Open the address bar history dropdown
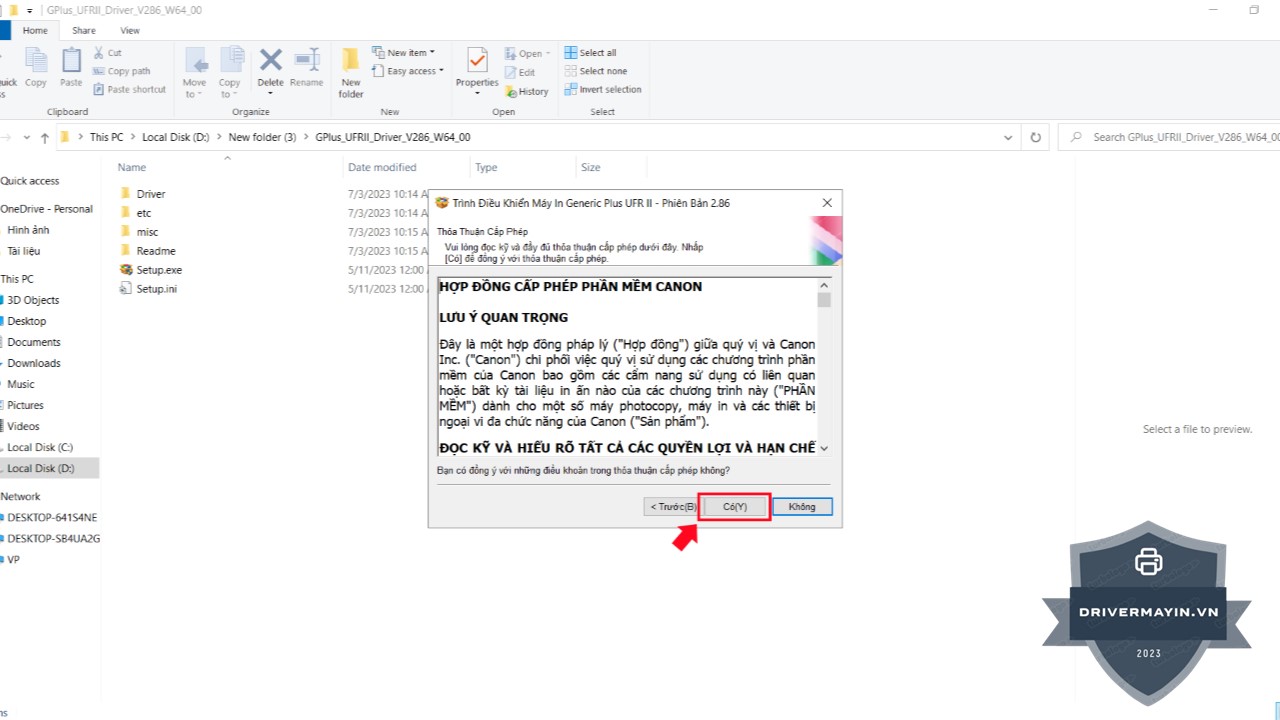Screen dimensions: 1280x720 click(1008, 137)
